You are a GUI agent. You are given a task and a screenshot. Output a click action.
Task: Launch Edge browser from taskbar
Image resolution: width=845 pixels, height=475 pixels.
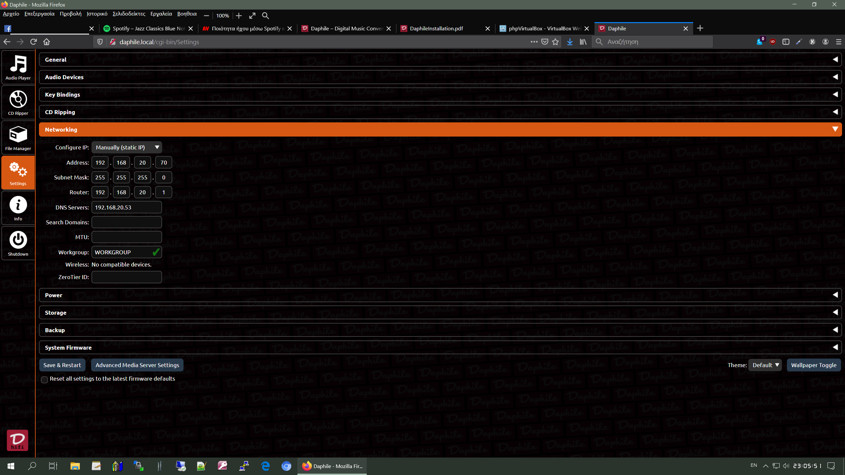[x=265, y=466]
